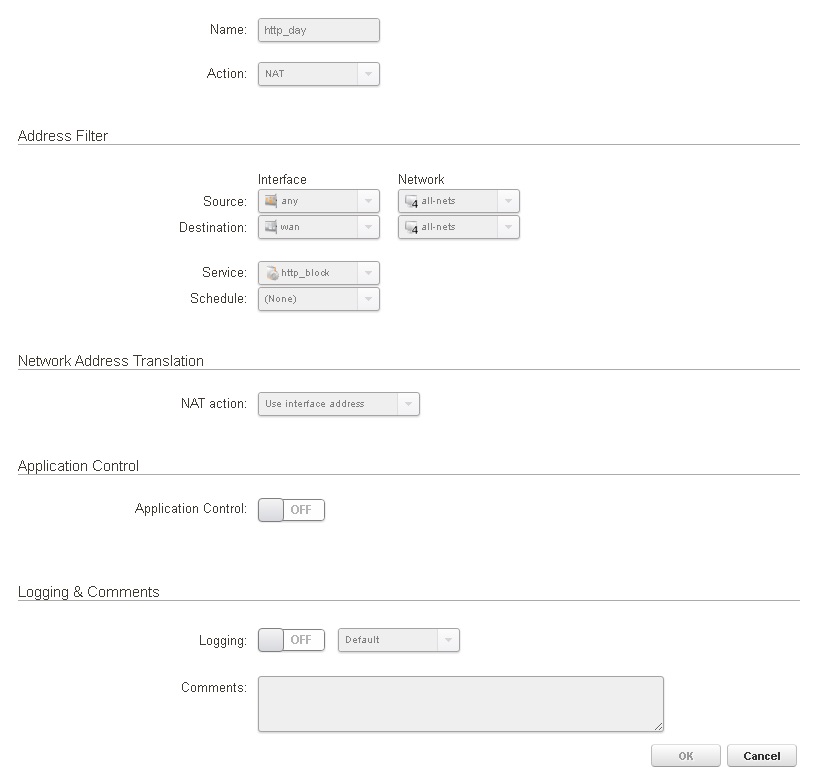Click the Name field containing http_day
Viewport: 818px width, 784px height.
click(318, 30)
